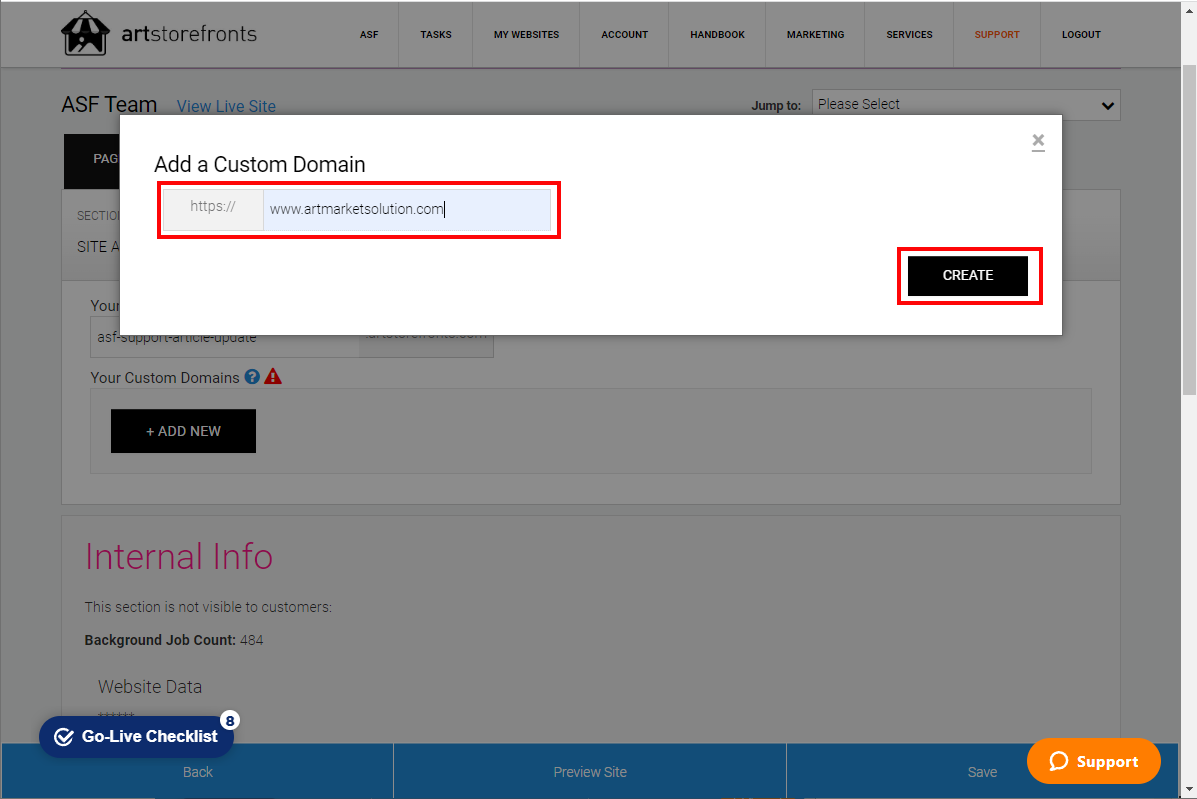The height and width of the screenshot is (799, 1197).
Task: Click the ASF Team page title
Action: click(x=109, y=105)
